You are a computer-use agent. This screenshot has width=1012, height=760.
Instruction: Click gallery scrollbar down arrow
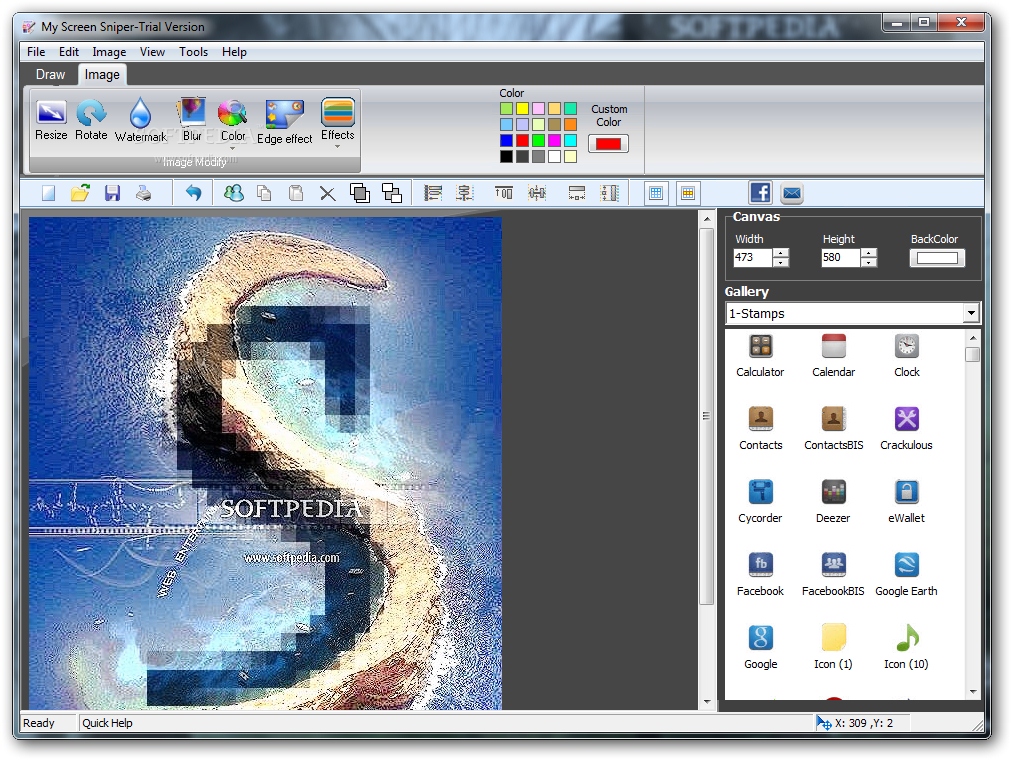pyautogui.click(x=973, y=692)
